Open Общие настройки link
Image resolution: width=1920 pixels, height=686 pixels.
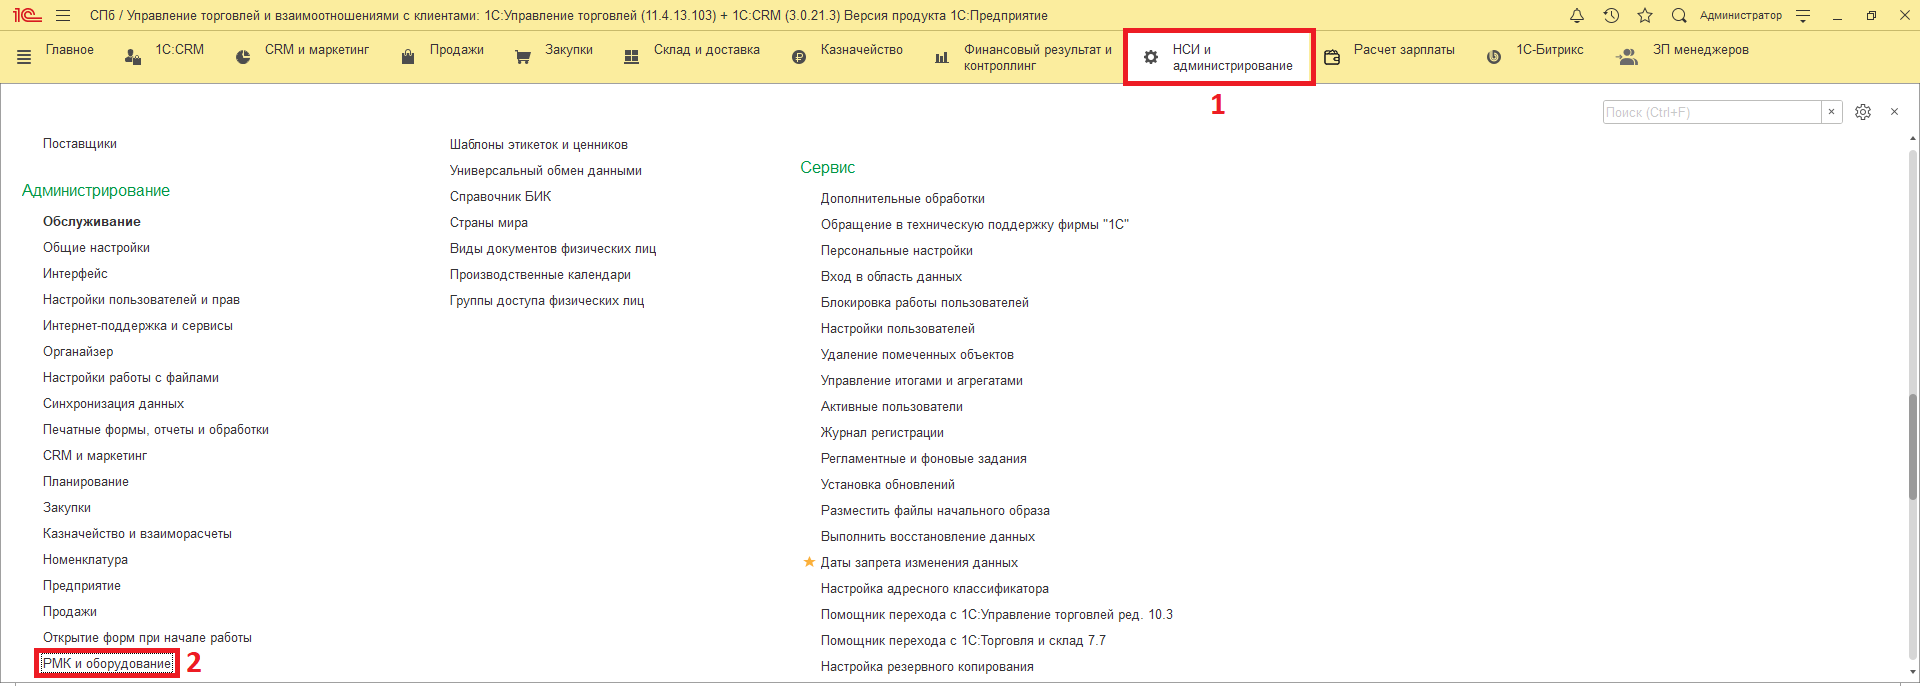coord(96,248)
